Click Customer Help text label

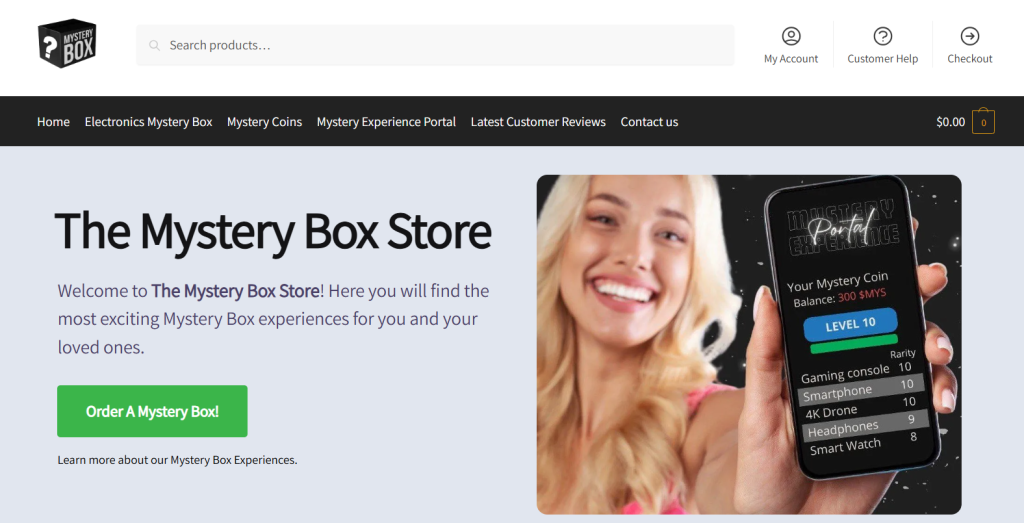tap(882, 59)
